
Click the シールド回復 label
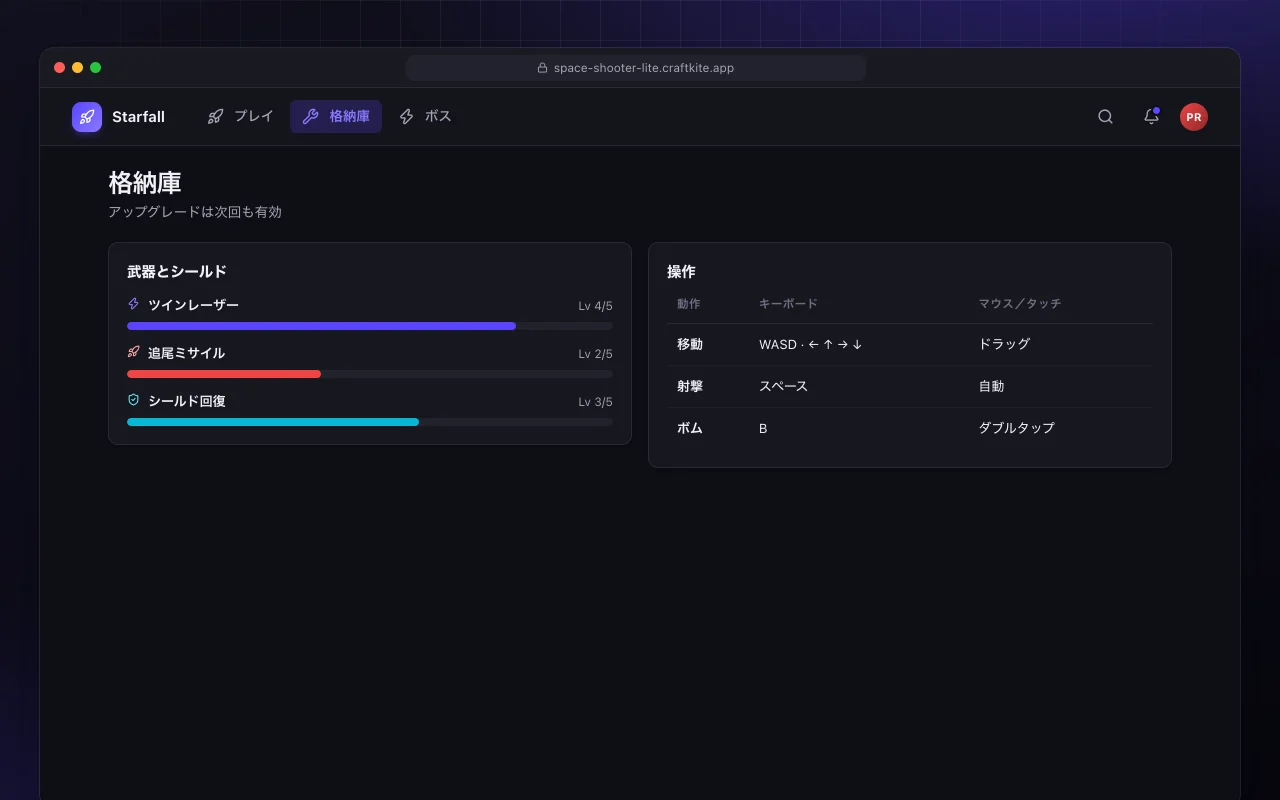point(186,401)
